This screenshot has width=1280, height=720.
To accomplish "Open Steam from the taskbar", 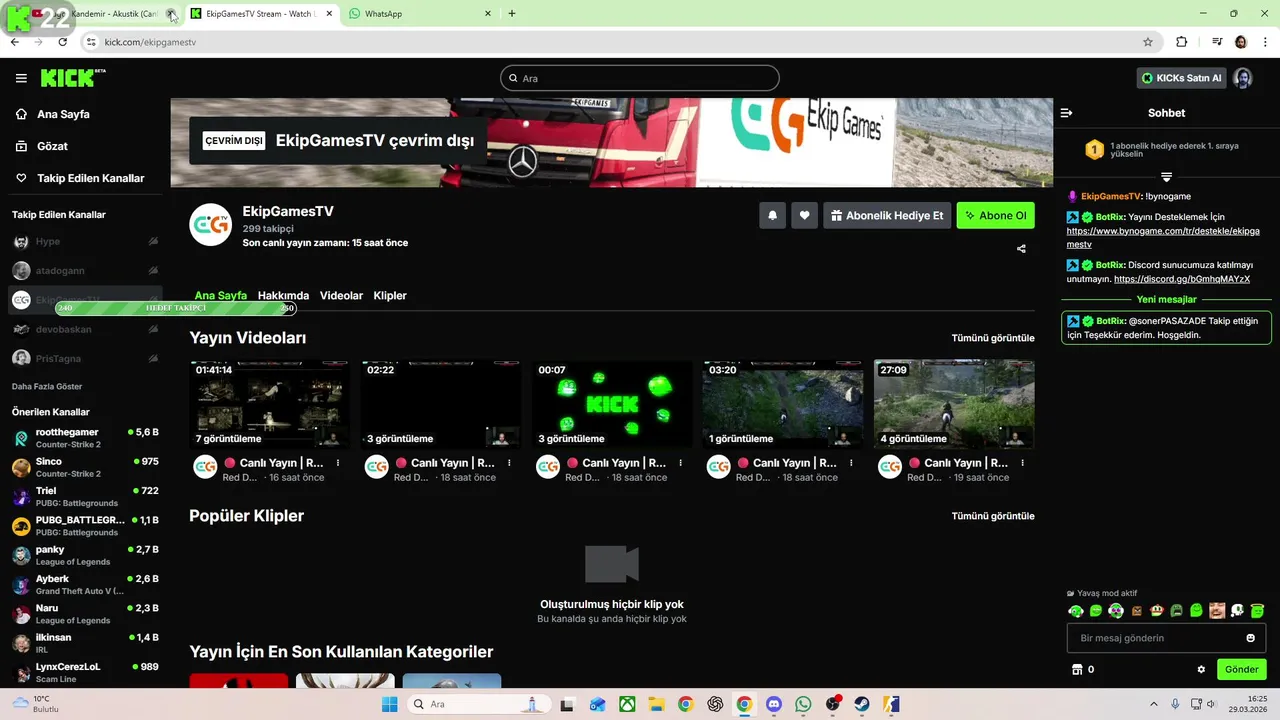I will 861,704.
